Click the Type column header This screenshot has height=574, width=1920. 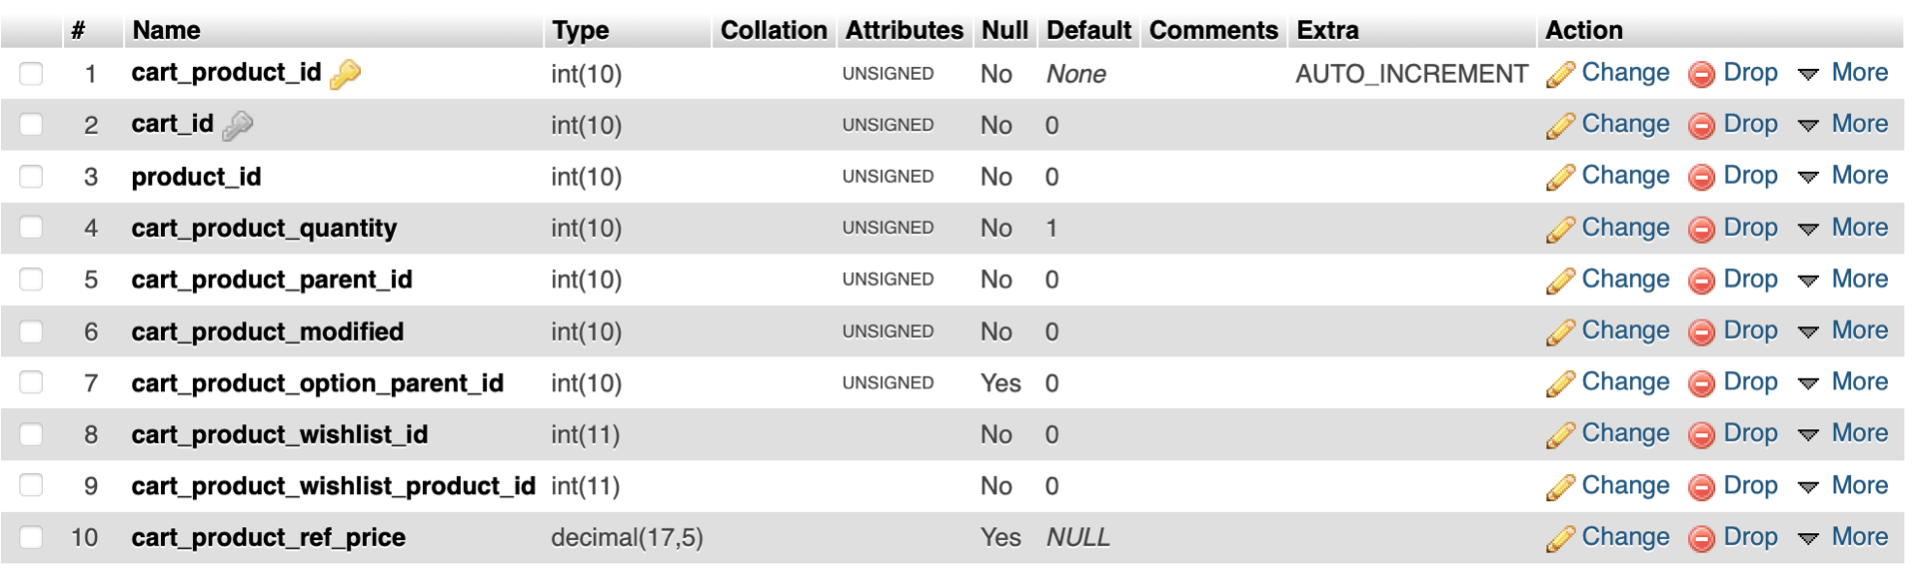[x=580, y=30]
